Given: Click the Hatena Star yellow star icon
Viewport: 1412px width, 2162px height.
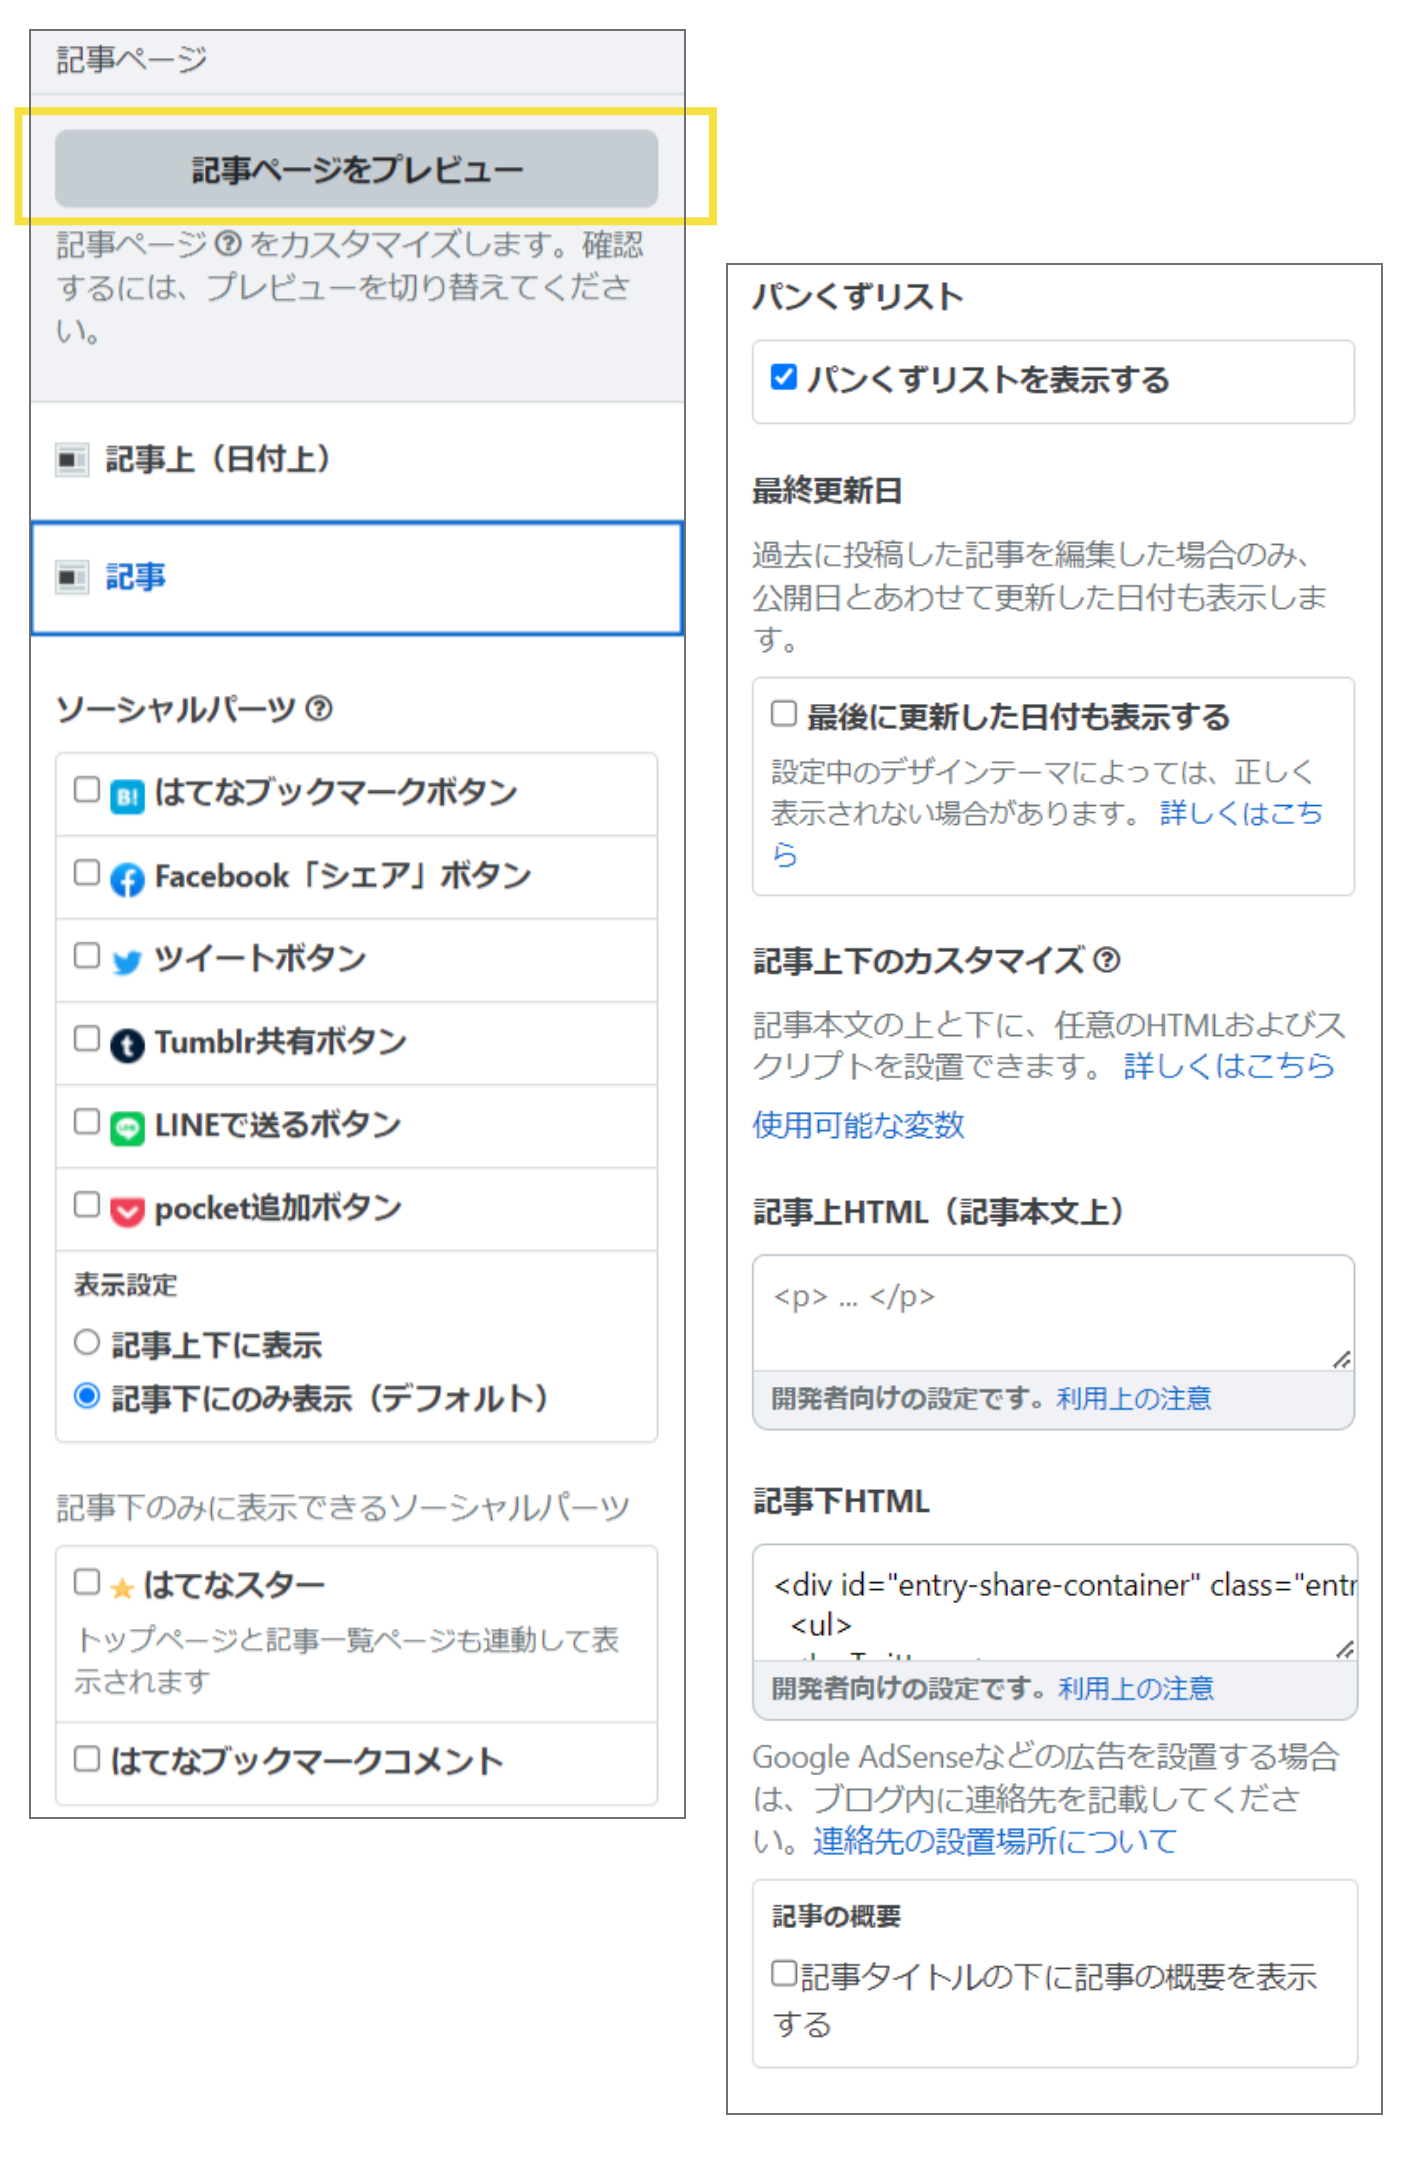Looking at the screenshot, I should tap(122, 1588).
